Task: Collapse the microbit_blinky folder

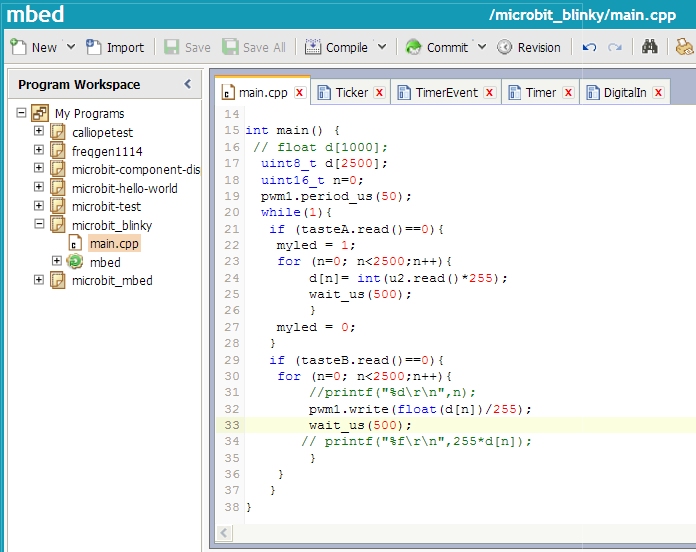Action: 39,225
